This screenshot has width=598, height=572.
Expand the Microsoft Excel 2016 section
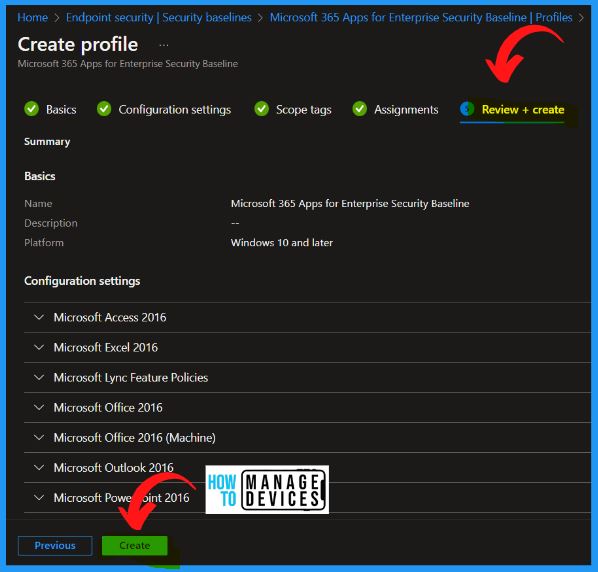307,347
